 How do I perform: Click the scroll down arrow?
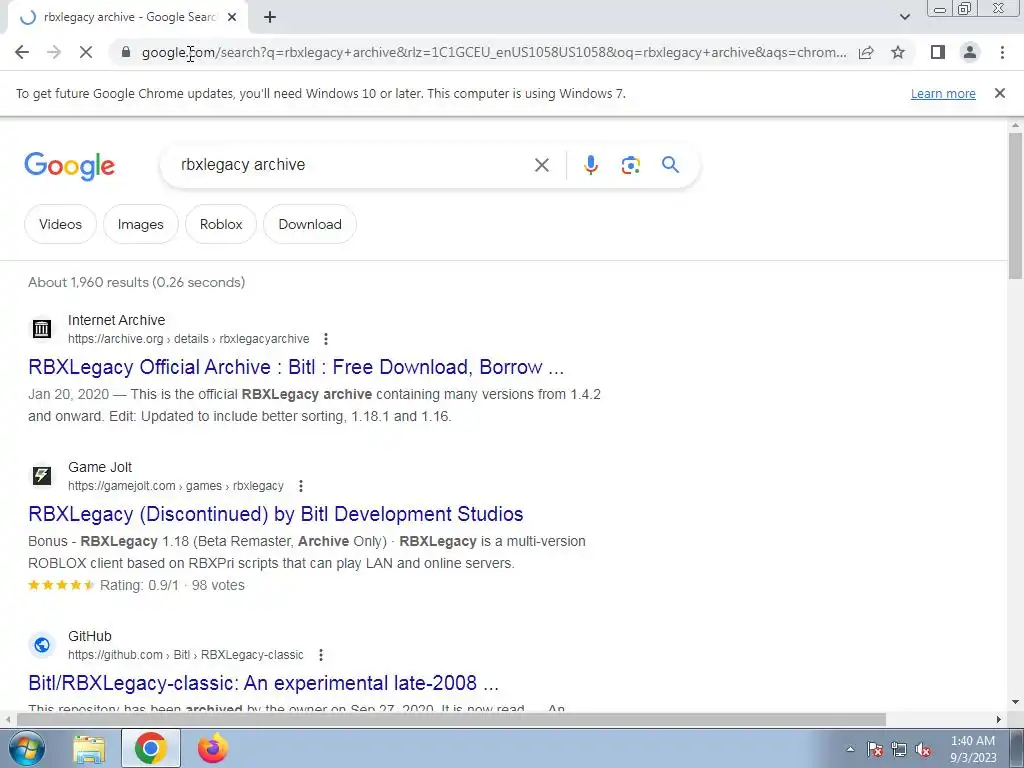(x=1015, y=702)
